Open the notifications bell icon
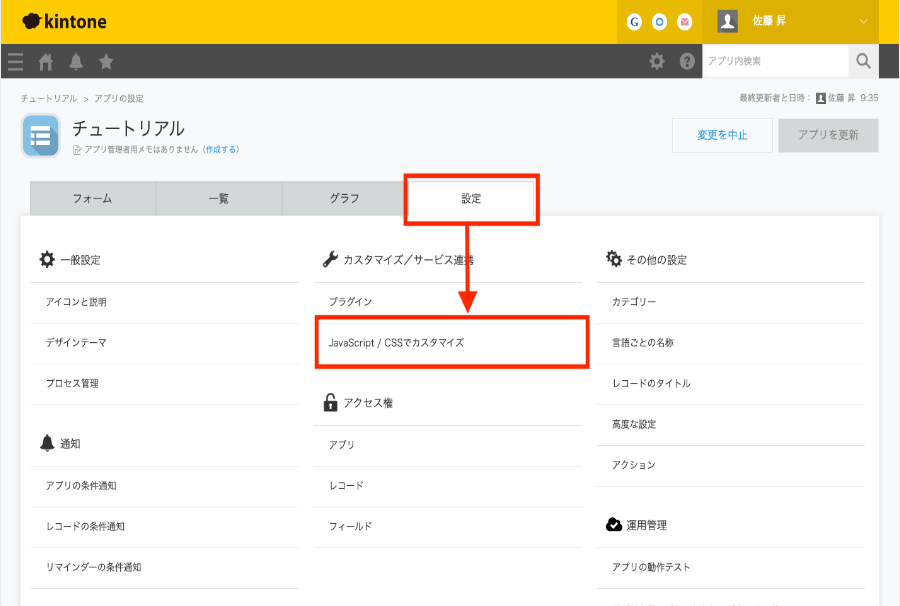The width and height of the screenshot is (900, 606). point(76,62)
